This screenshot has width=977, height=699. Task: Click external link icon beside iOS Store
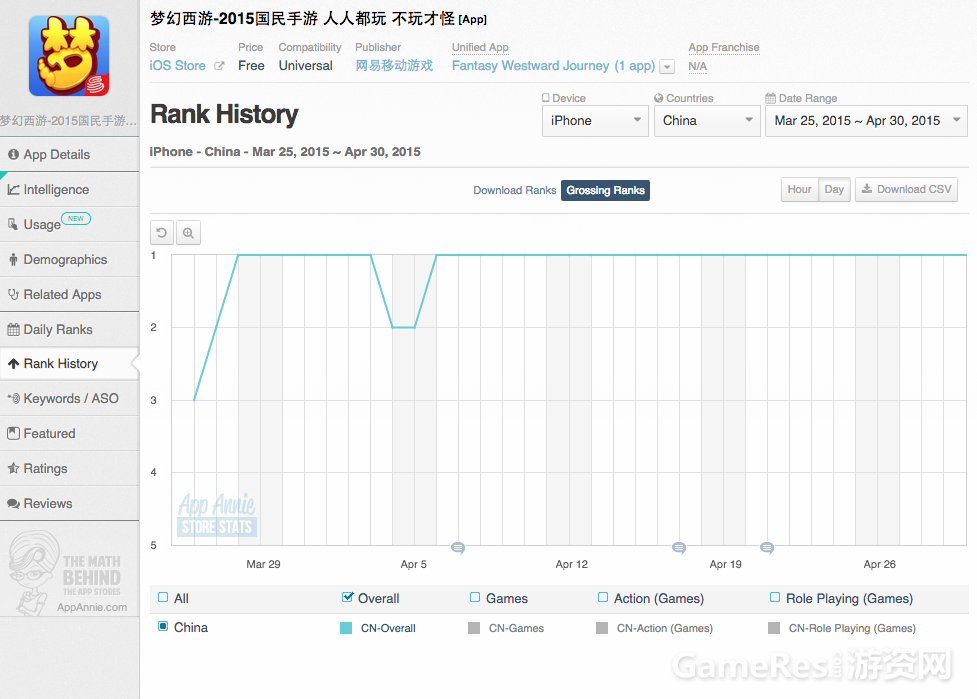[x=219, y=65]
